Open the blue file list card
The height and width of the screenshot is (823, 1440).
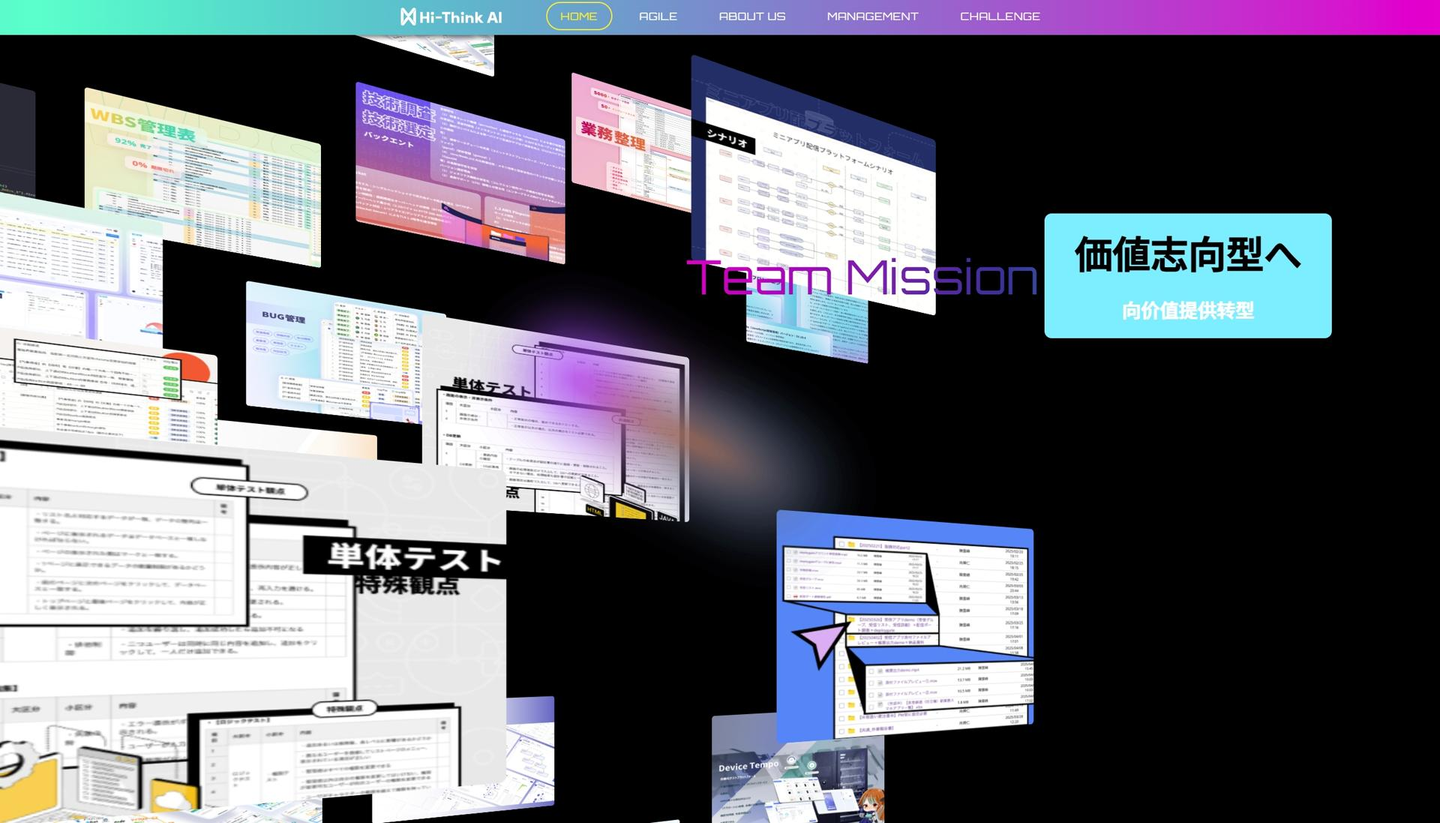905,627
